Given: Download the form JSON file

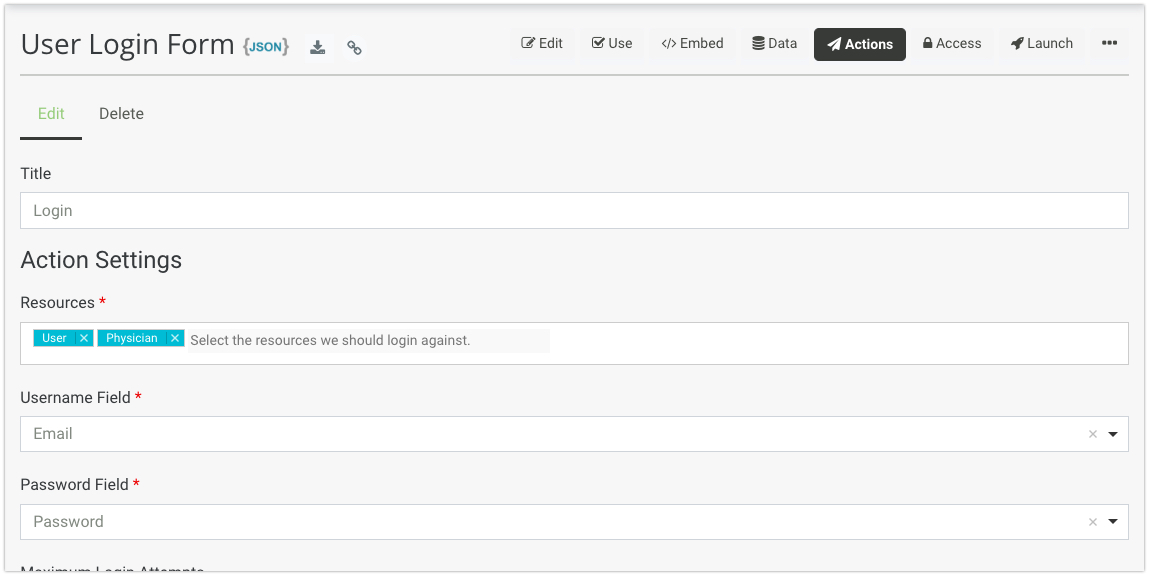Looking at the screenshot, I should coord(317,47).
